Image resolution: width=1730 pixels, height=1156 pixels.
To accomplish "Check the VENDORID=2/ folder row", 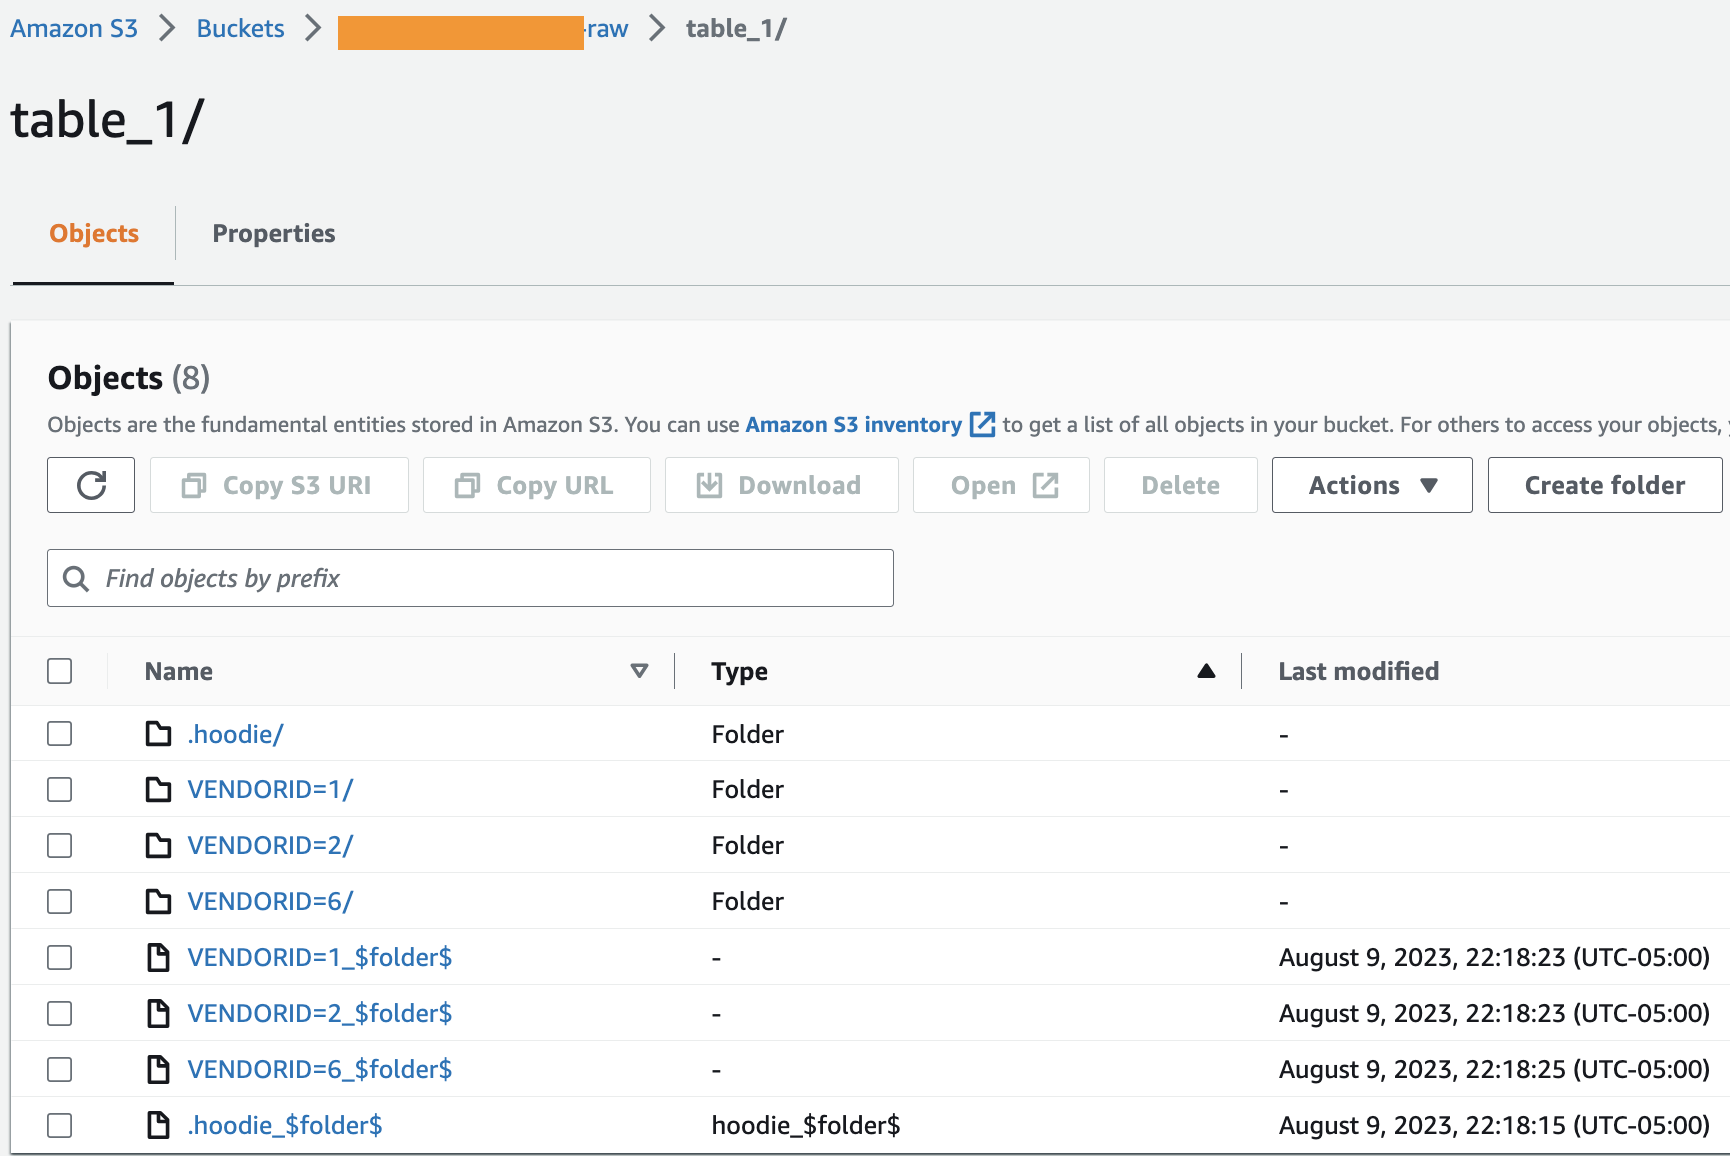I will (x=60, y=846).
